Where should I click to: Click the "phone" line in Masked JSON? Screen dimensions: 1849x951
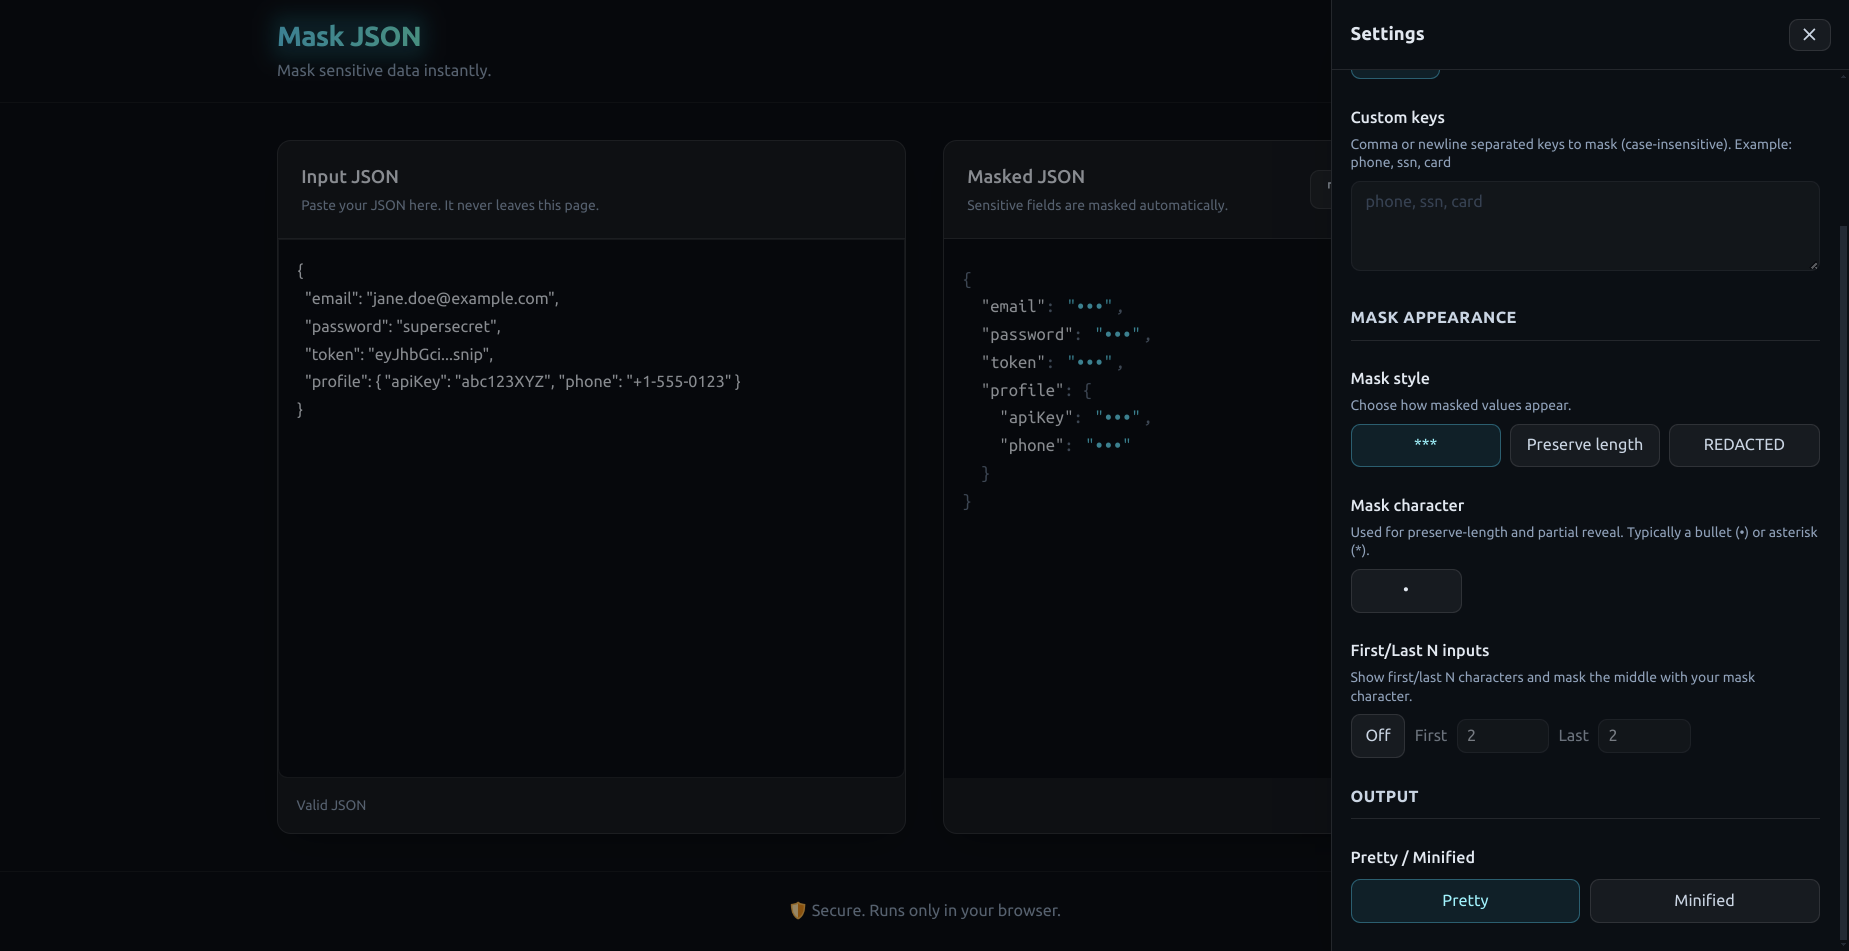[1065, 446]
